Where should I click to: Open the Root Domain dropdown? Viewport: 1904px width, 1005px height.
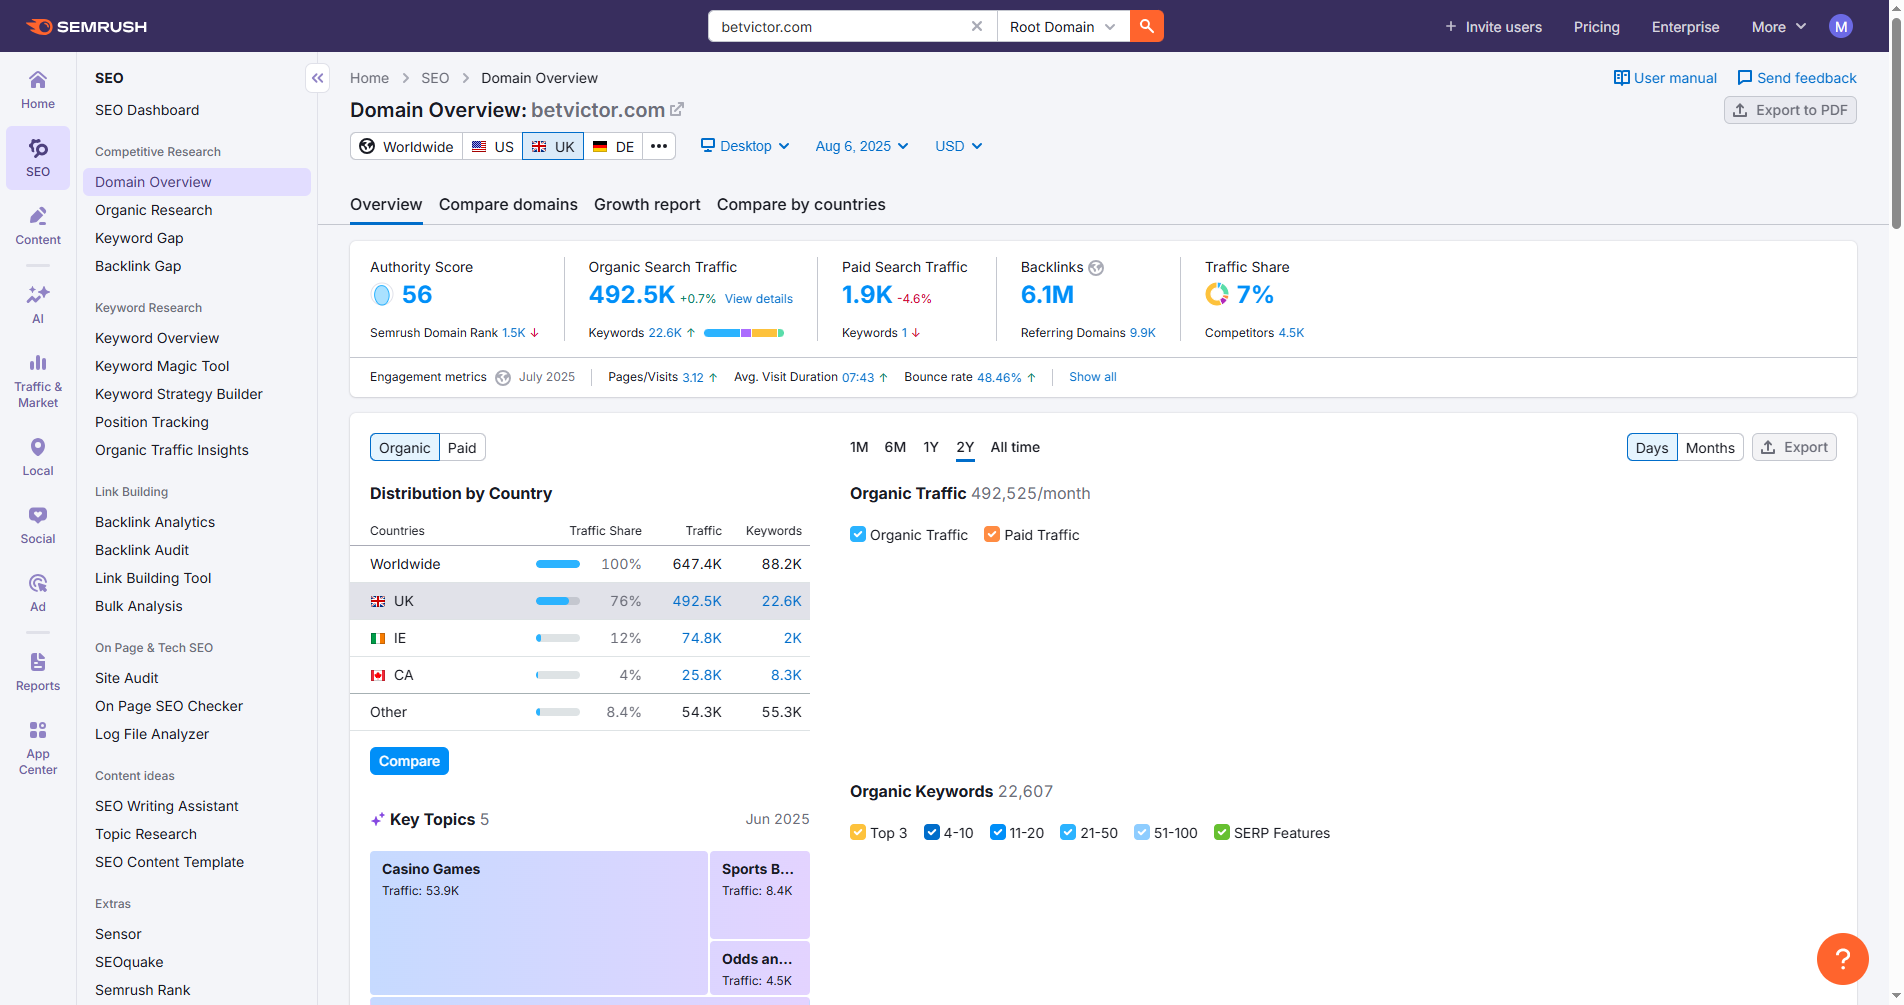point(1063,26)
